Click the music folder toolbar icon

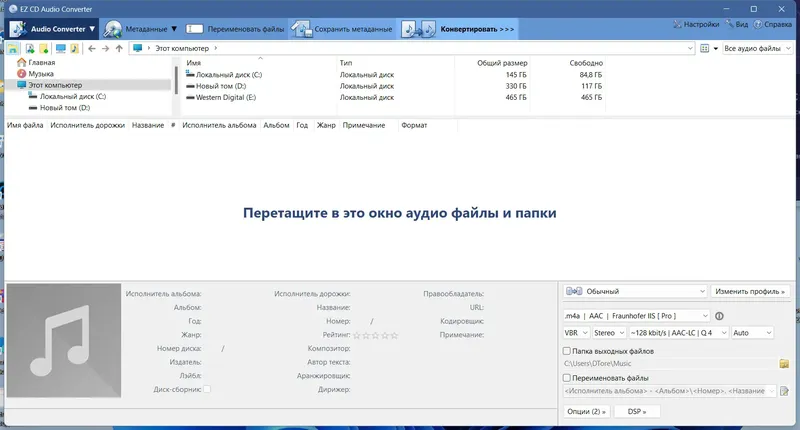click(x=74, y=48)
